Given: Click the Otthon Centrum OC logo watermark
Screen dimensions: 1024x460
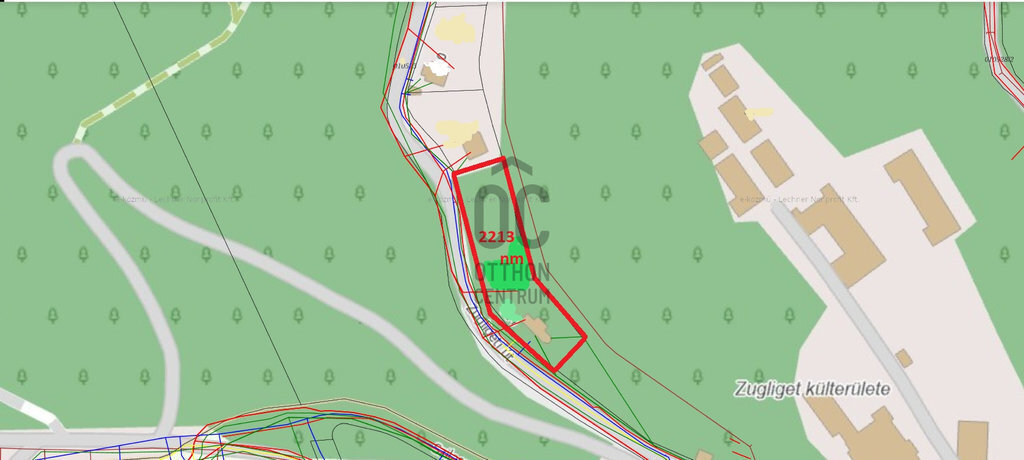Looking at the screenshot, I should pyautogui.click(x=512, y=231).
